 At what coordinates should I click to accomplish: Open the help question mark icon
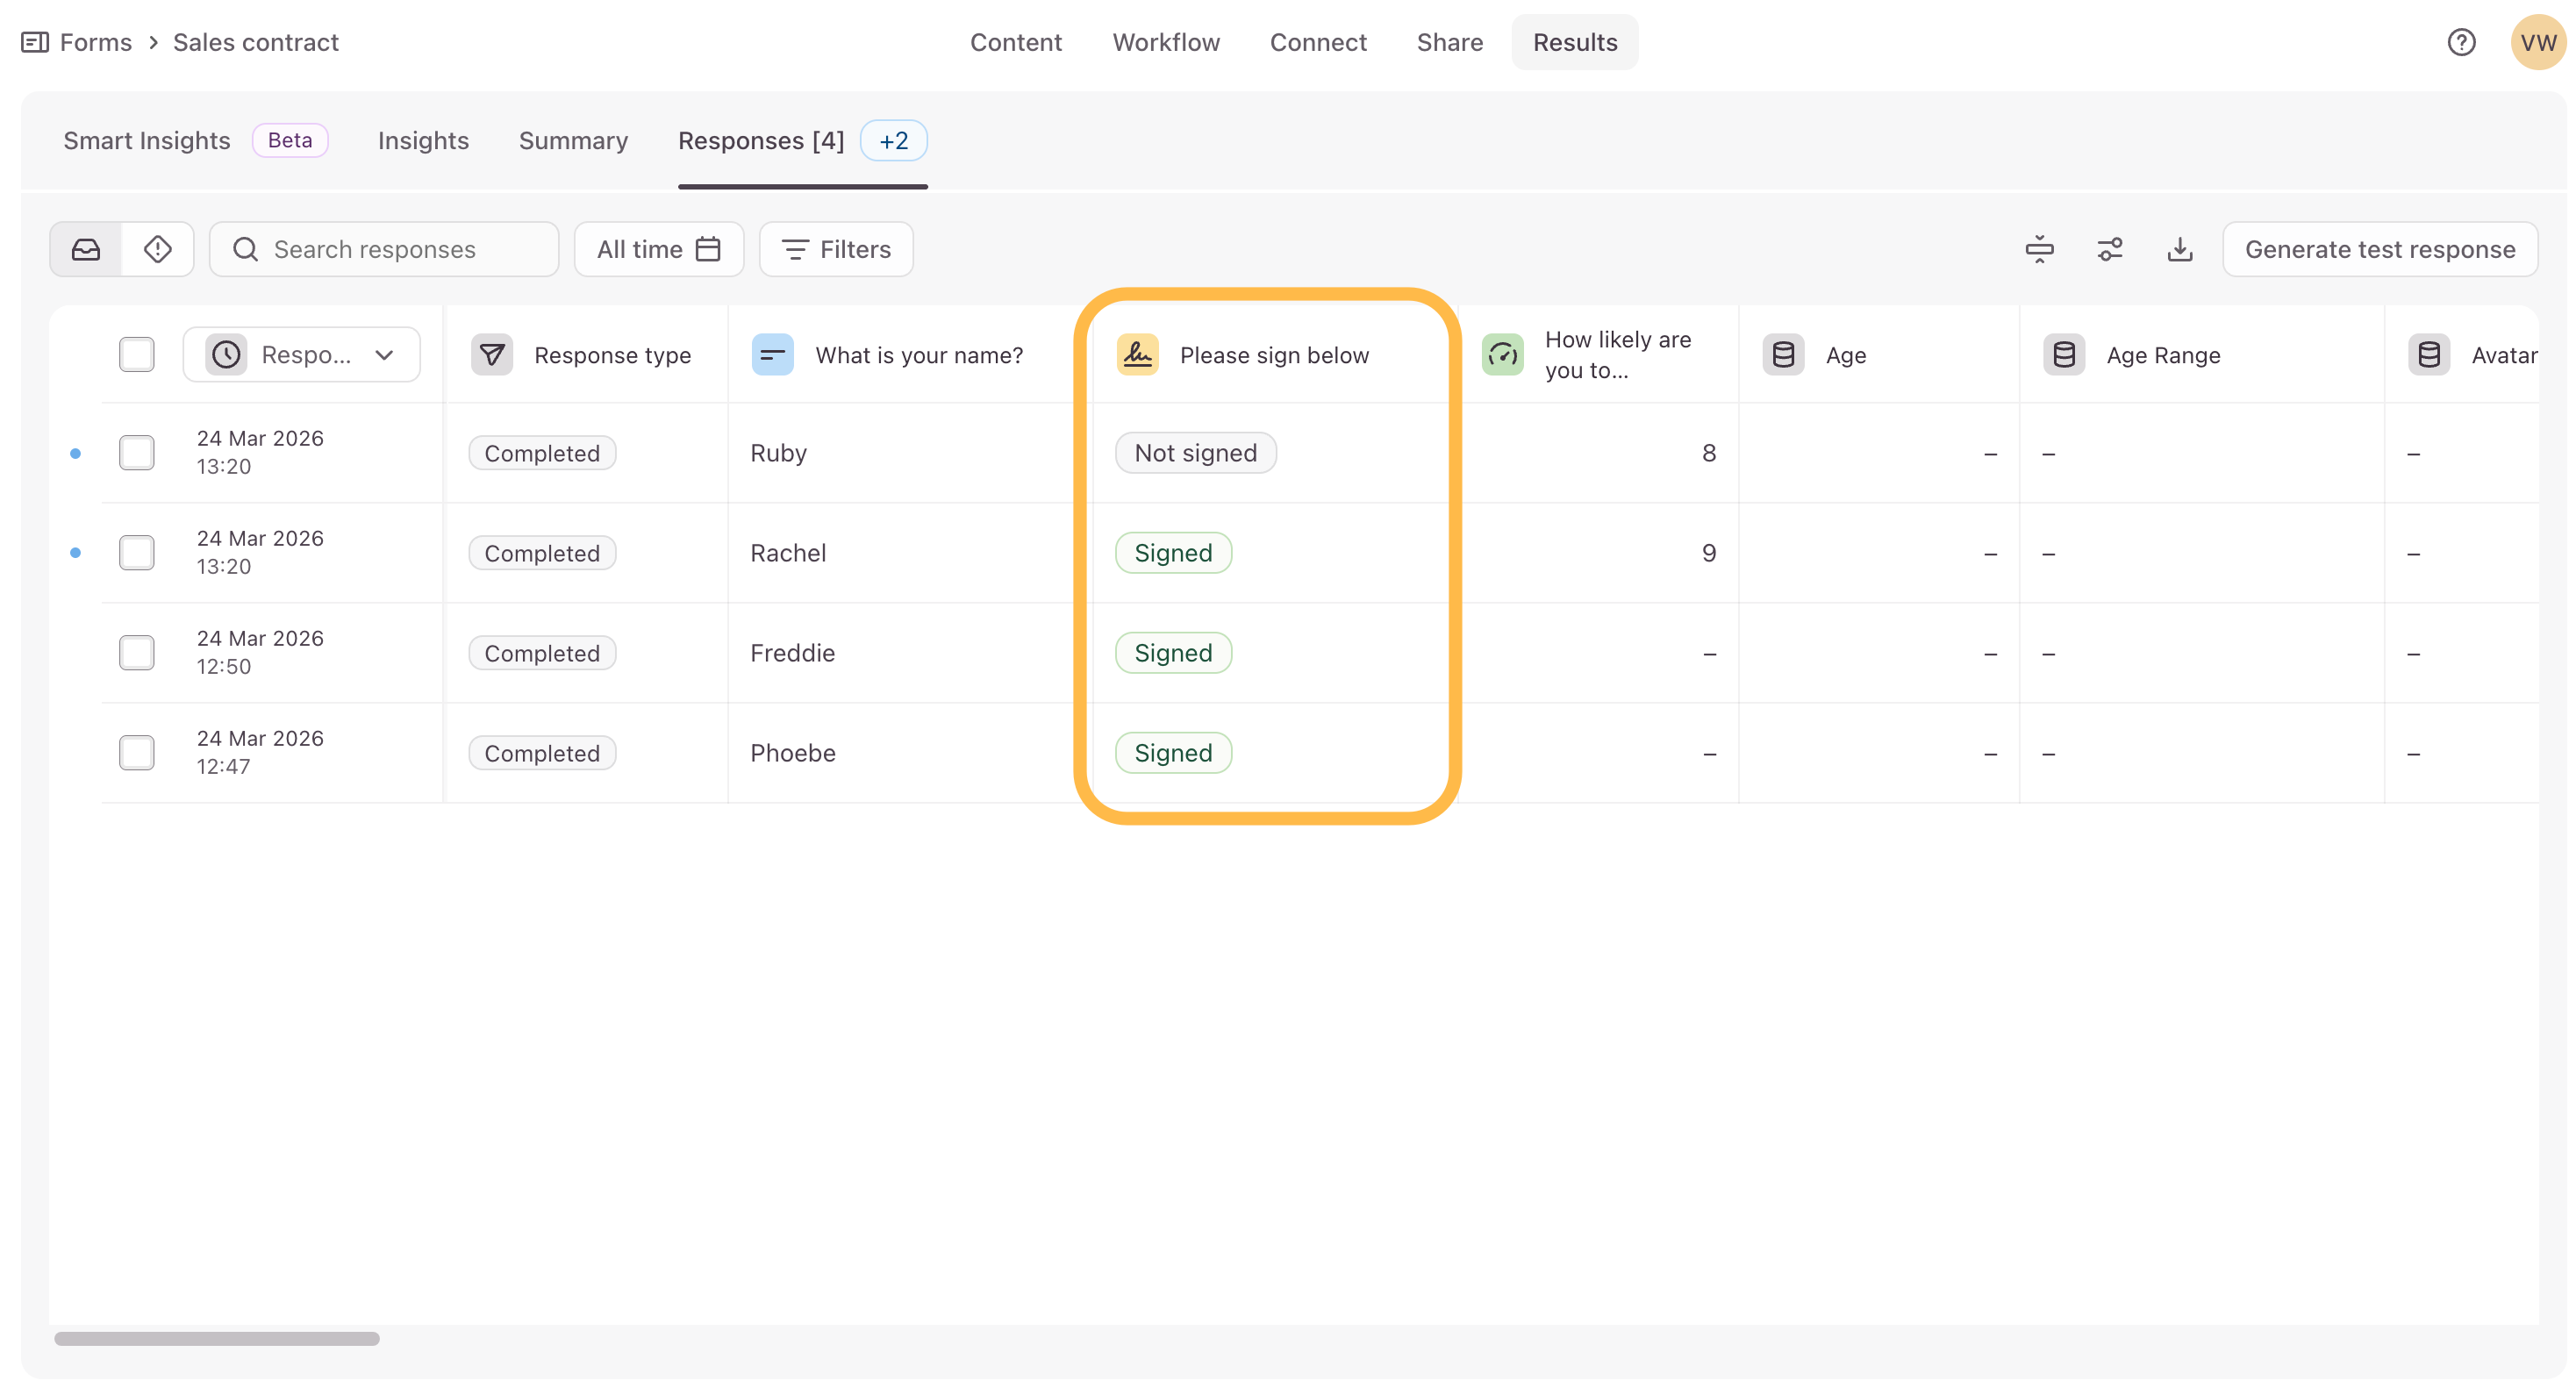[x=2461, y=42]
